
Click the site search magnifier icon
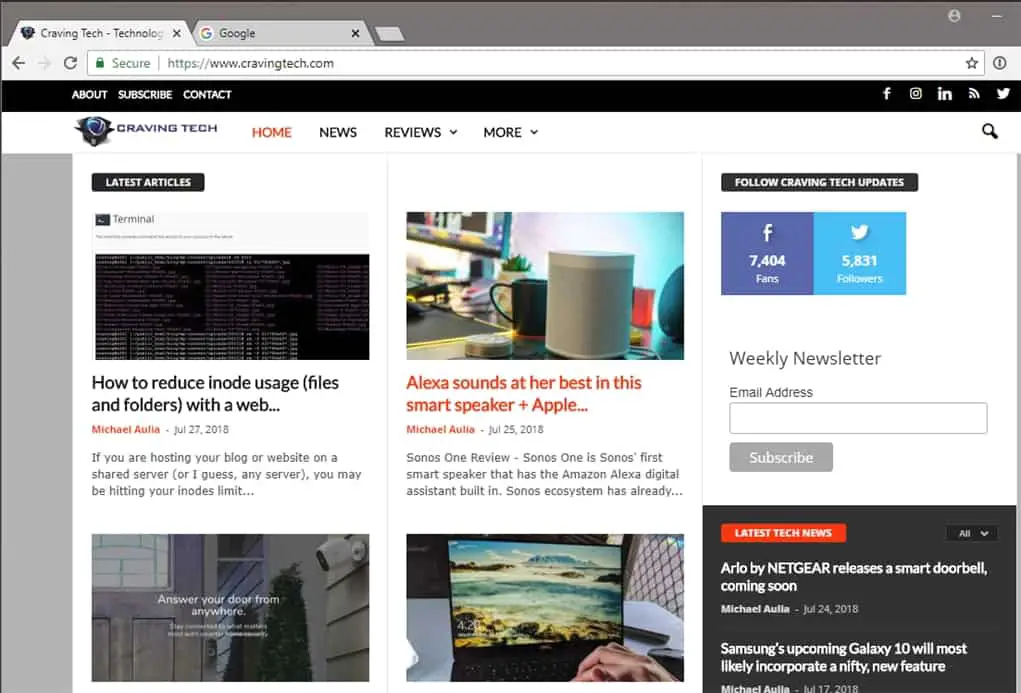coord(989,132)
